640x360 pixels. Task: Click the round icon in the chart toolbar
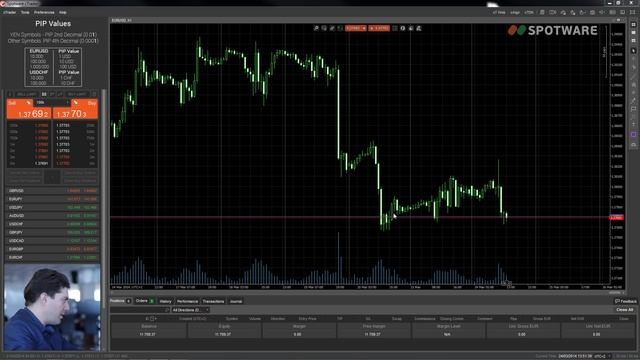pyautogui.click(x=403, y=28)
